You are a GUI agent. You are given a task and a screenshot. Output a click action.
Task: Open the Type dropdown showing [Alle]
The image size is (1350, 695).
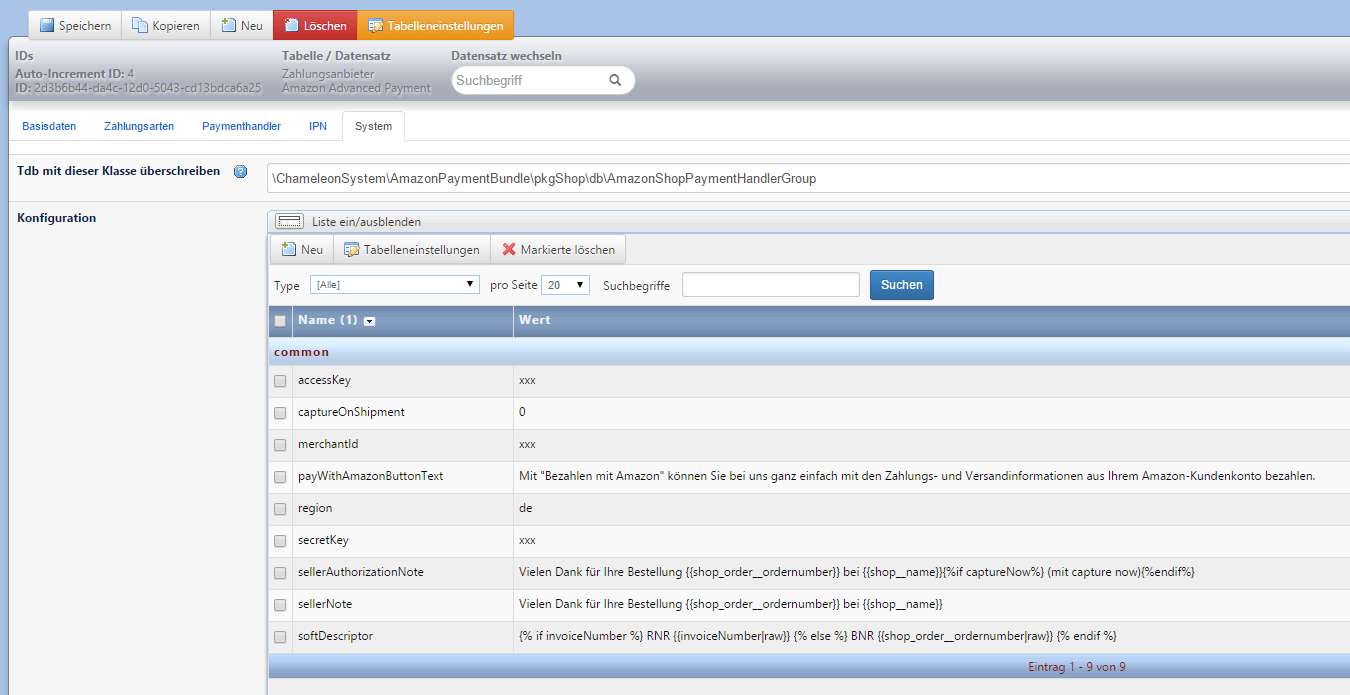click(x=395, y=285)
